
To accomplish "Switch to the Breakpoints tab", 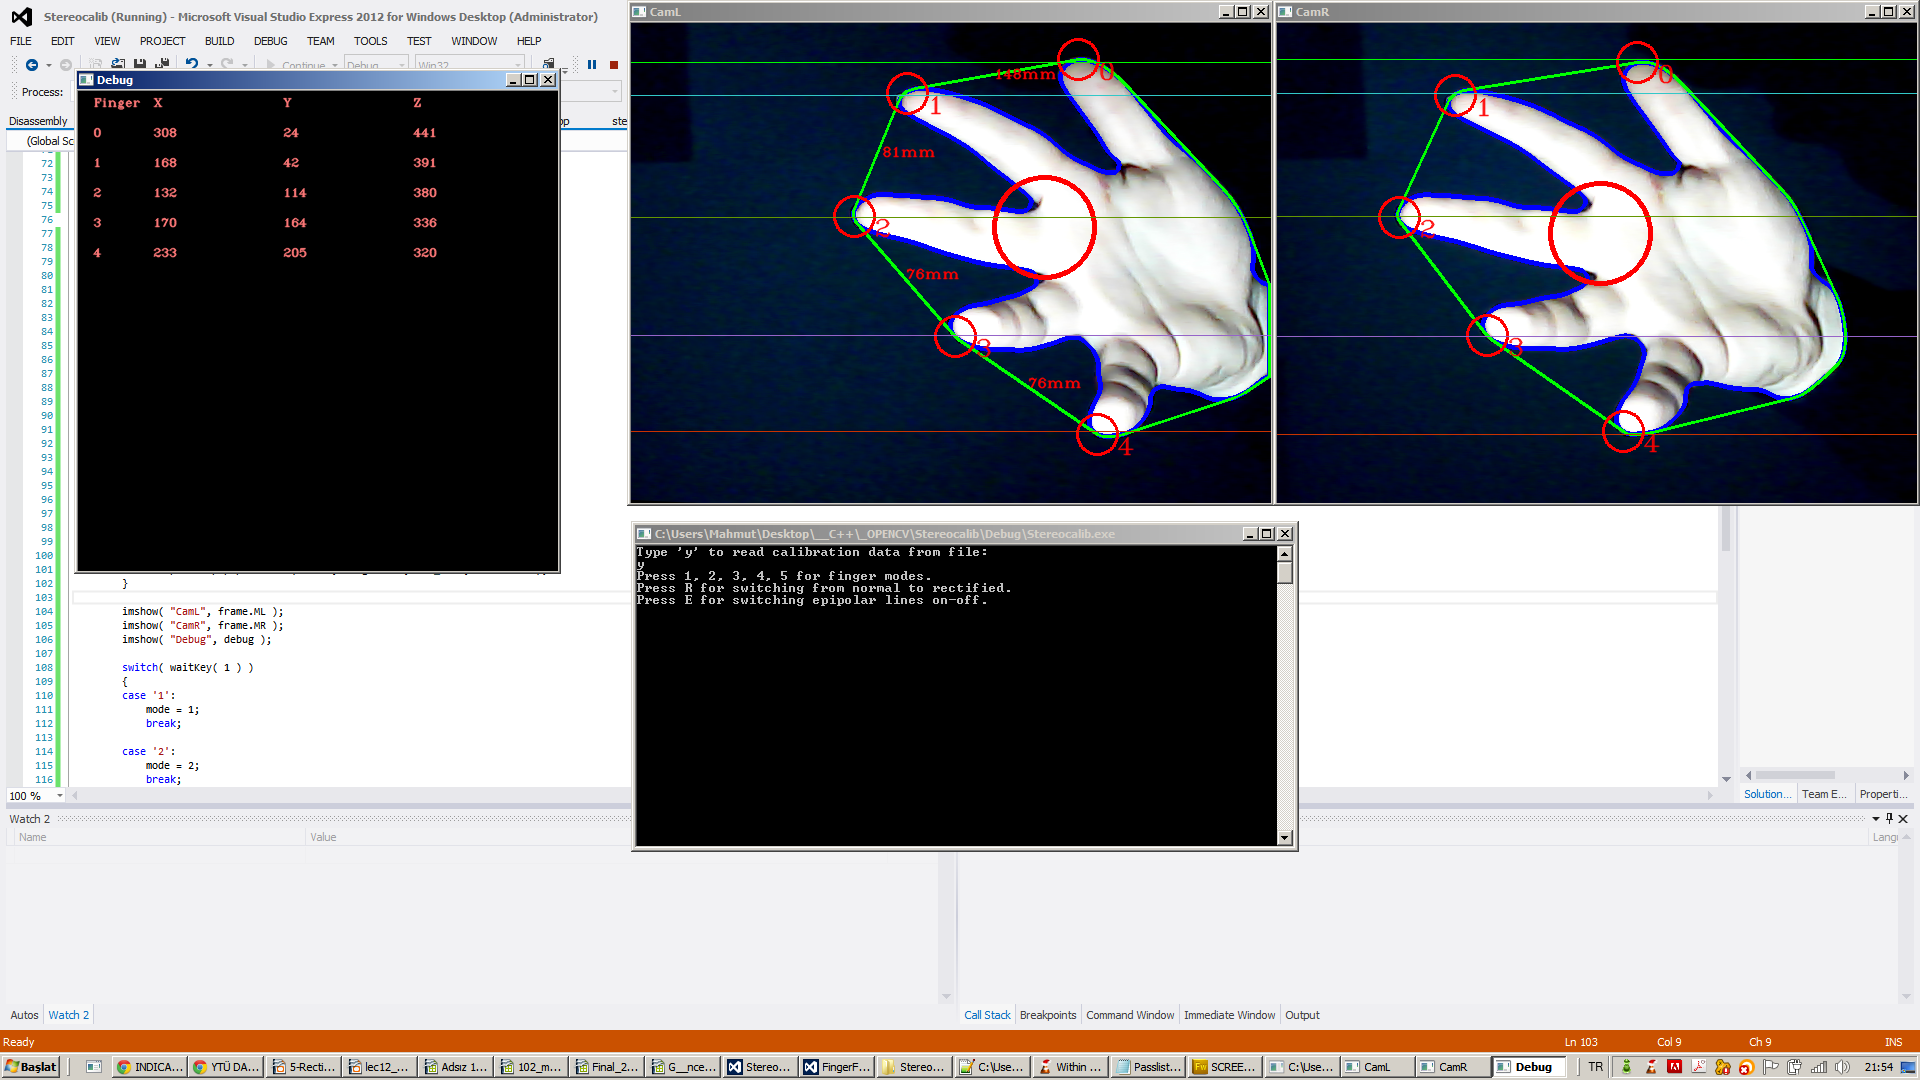I will click(x=1047, y=1015).
